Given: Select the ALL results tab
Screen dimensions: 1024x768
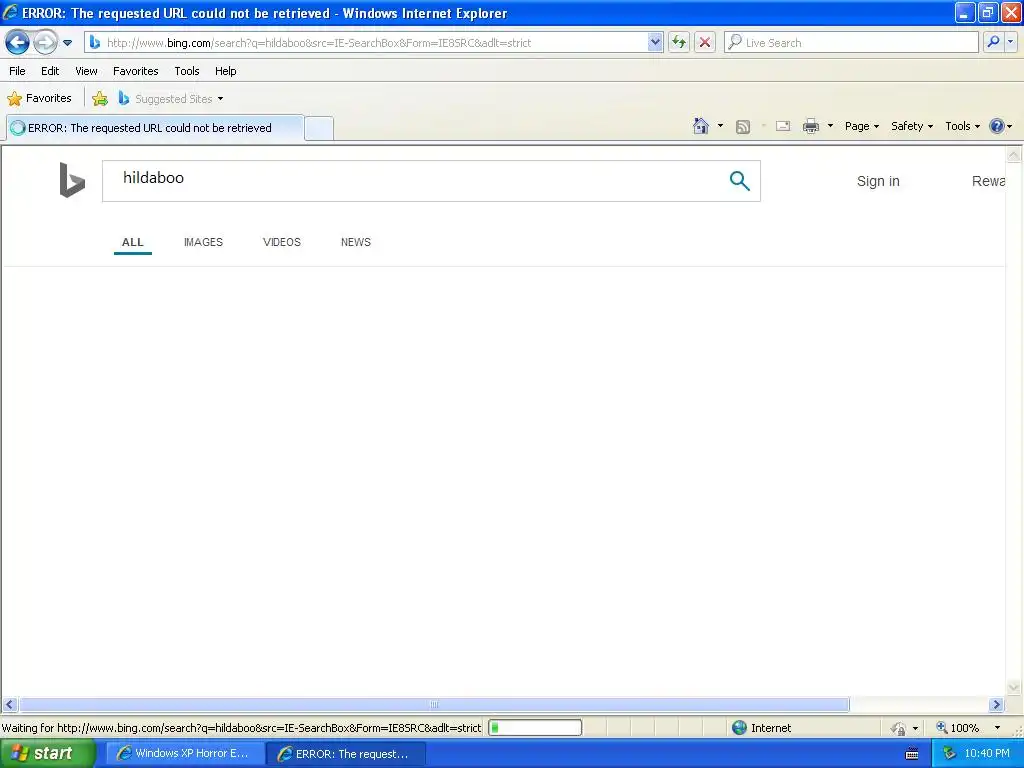Looking at the screenshot, I should pos(133,242).
